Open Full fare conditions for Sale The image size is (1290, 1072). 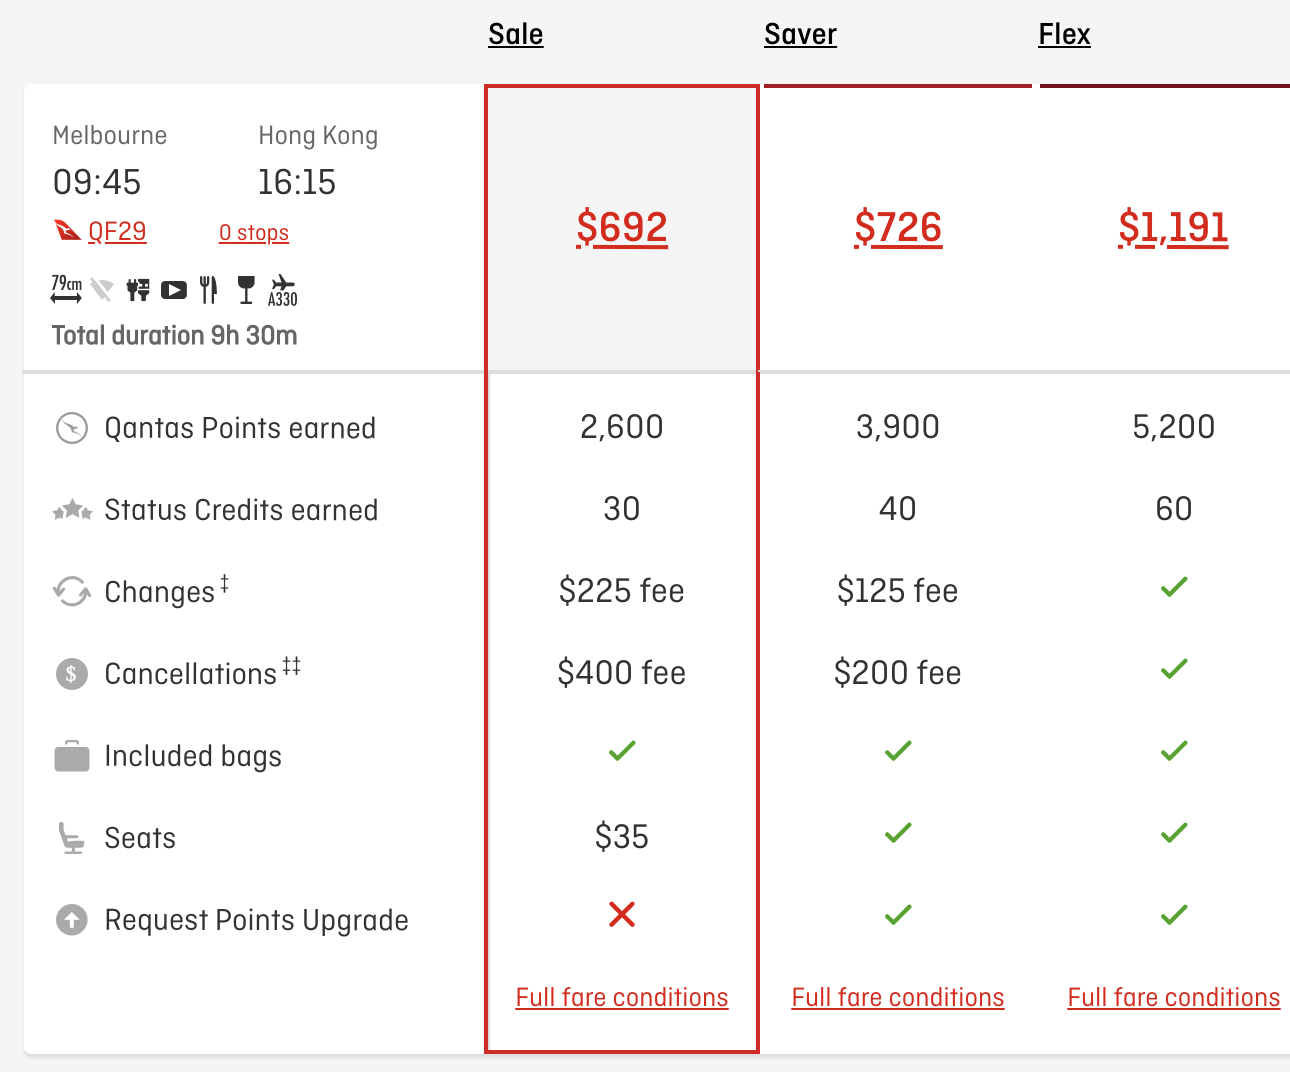click(622, 997)
